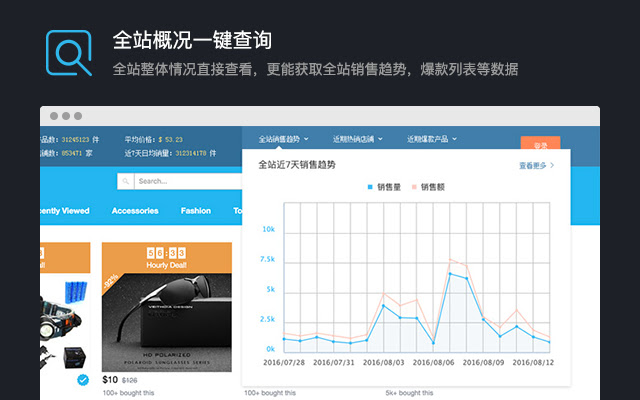Click the $10 price on sunglasses deal
Viewport: 640px width, 400px height.
(110, 380)
